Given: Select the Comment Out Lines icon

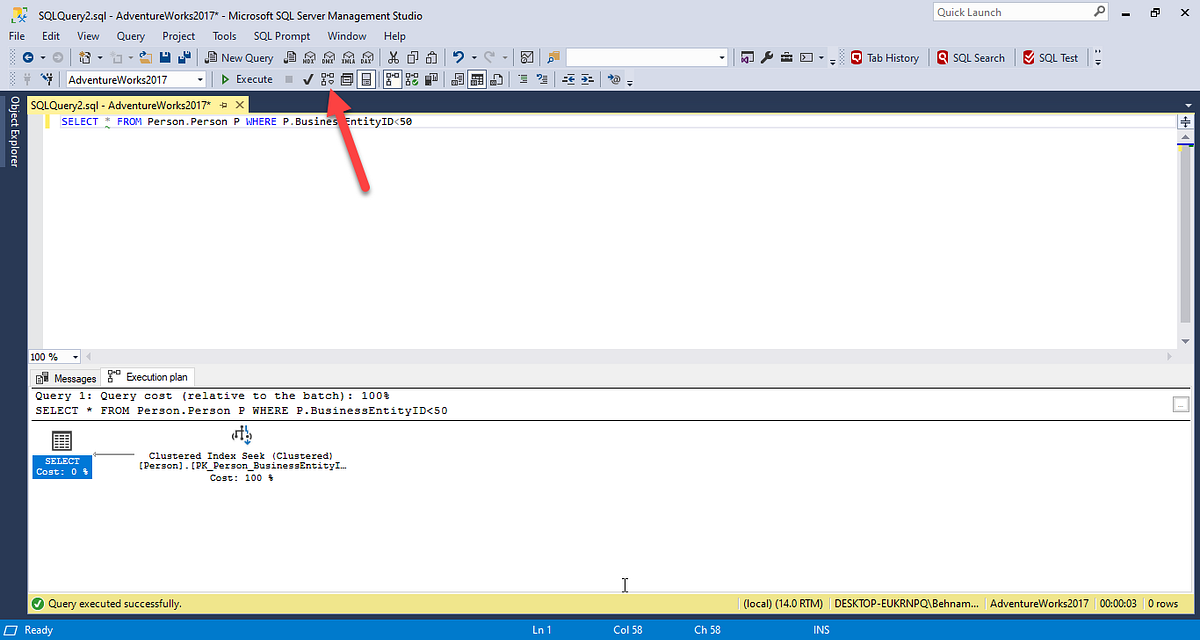Looking at the screenshot, I should (x=523, y=79).
